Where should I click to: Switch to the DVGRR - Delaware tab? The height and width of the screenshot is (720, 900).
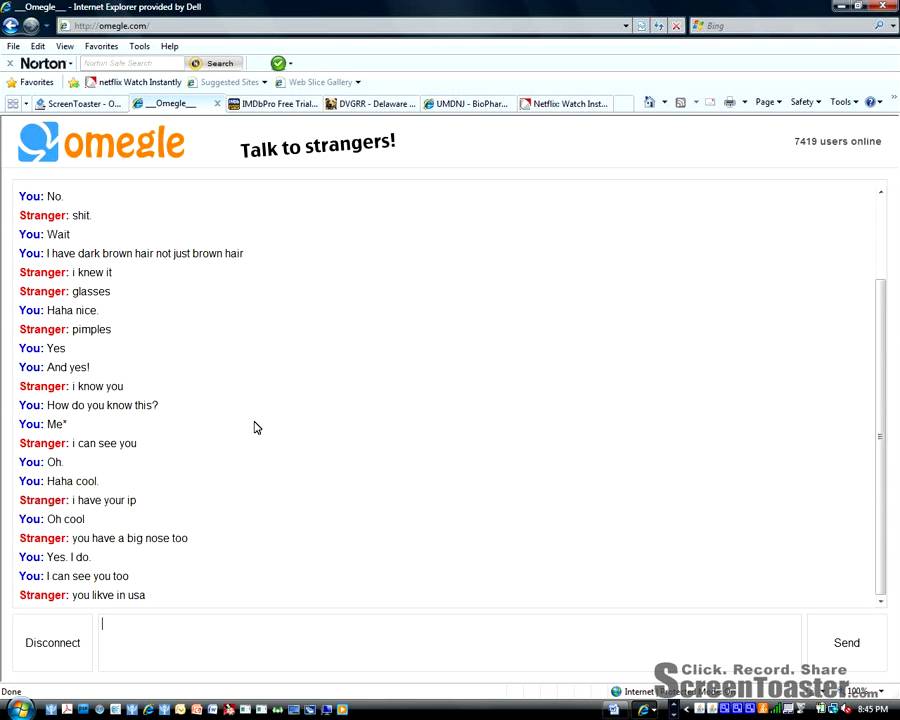tap(370, 104)
